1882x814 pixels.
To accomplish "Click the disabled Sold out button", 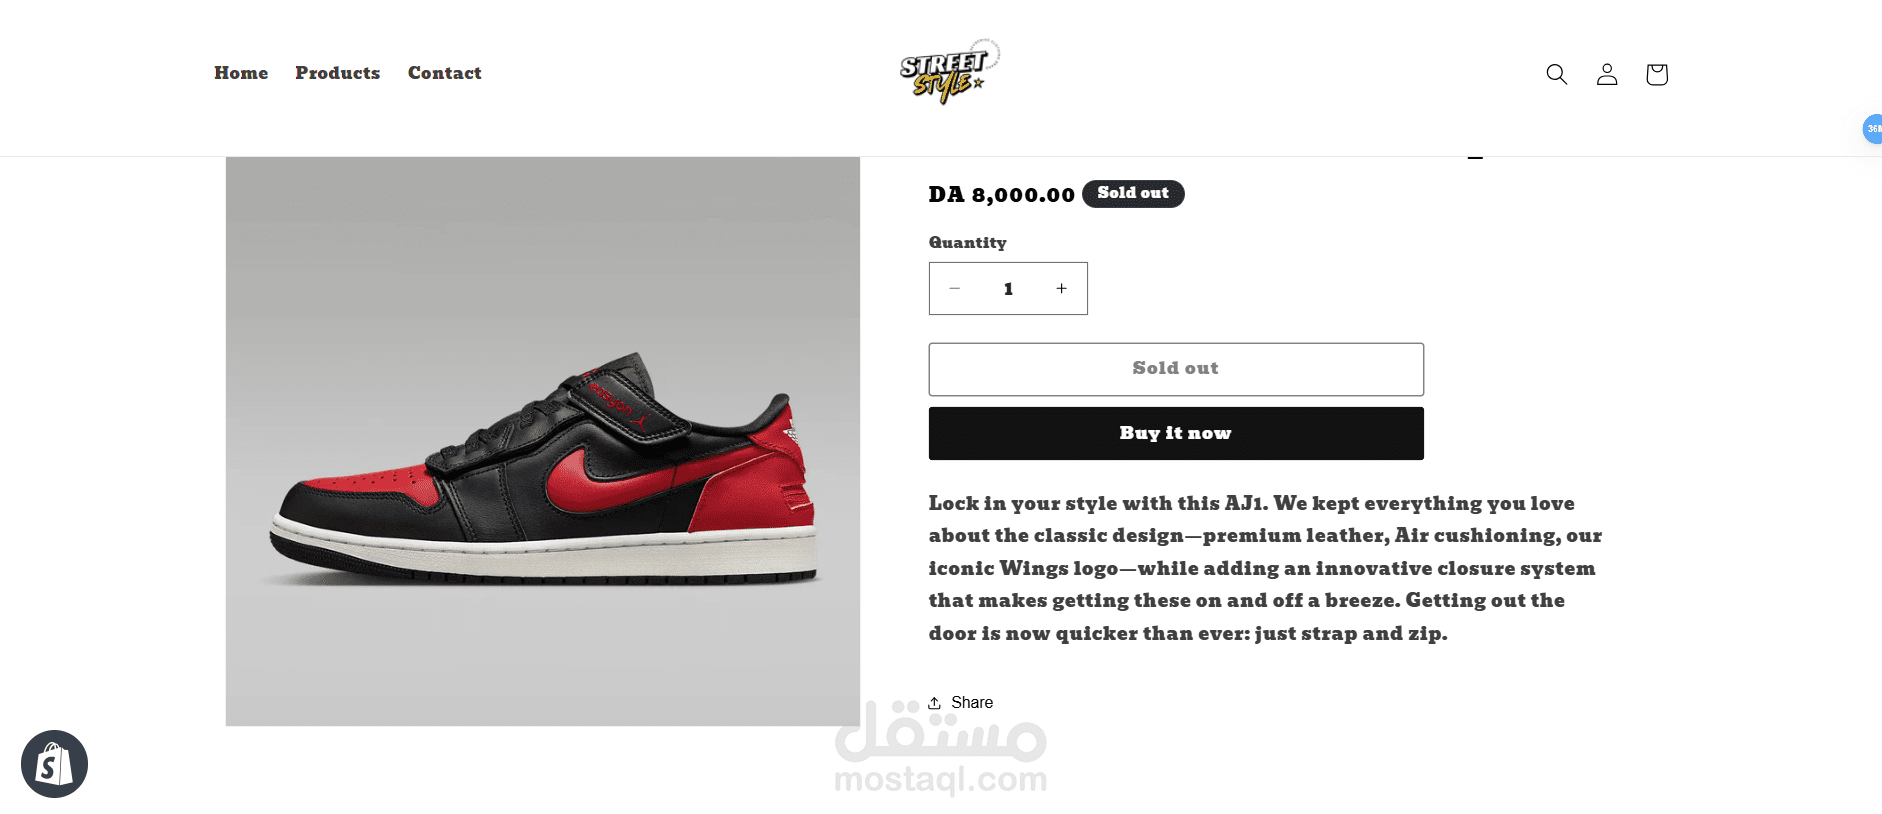I will (x=1176, y=369).
